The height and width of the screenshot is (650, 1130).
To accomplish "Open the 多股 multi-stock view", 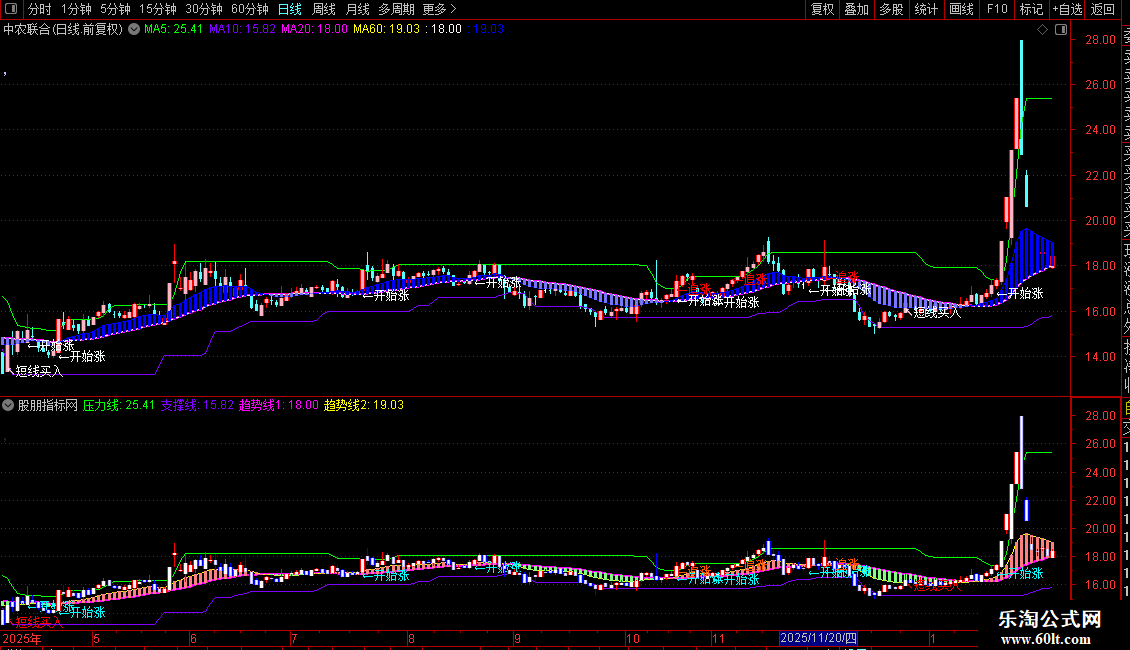I will tap(891, 9).
